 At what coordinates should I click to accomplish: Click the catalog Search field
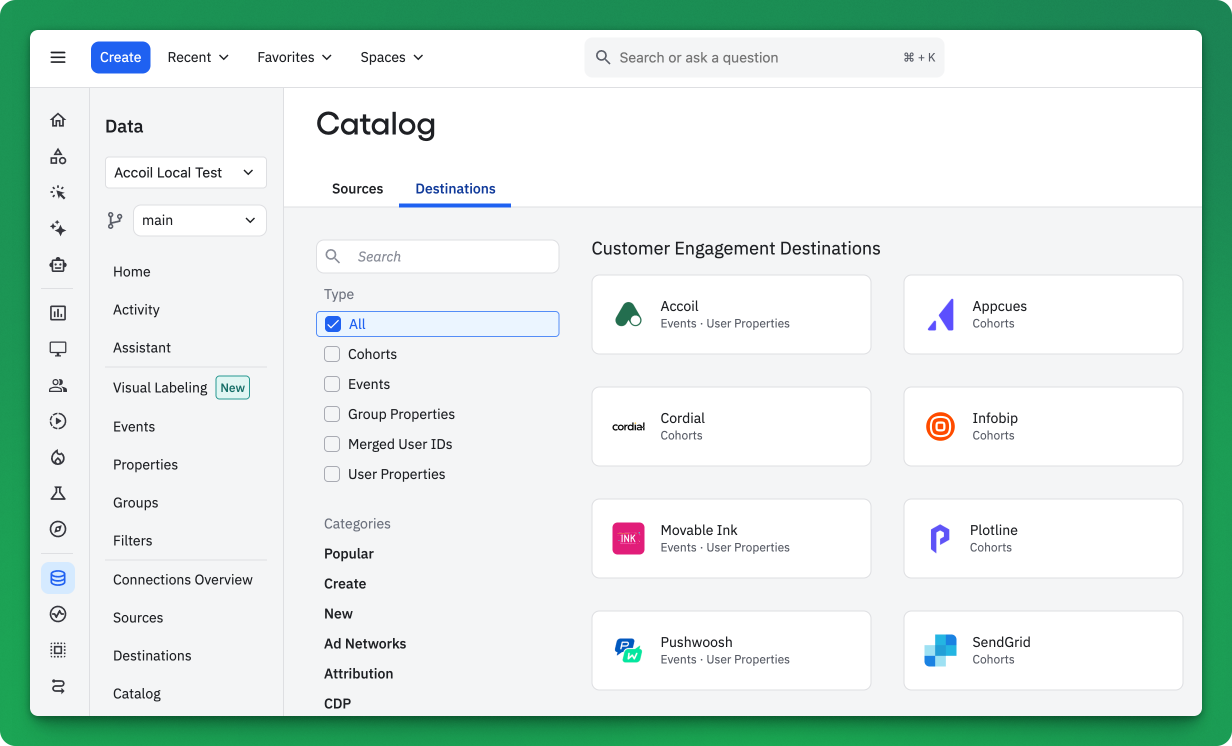[x=437, y=256]
